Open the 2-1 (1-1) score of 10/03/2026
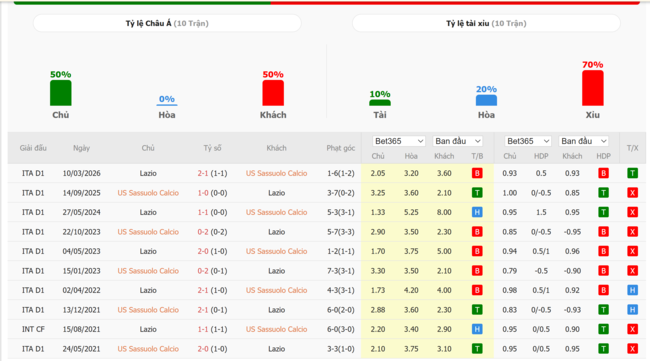Image resolution: width=650 pixels, height=361 pixels. pos(212,173)
